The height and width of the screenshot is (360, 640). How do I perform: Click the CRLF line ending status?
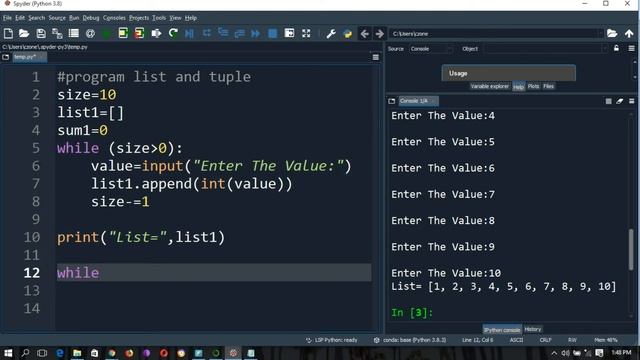click(545, 340)
